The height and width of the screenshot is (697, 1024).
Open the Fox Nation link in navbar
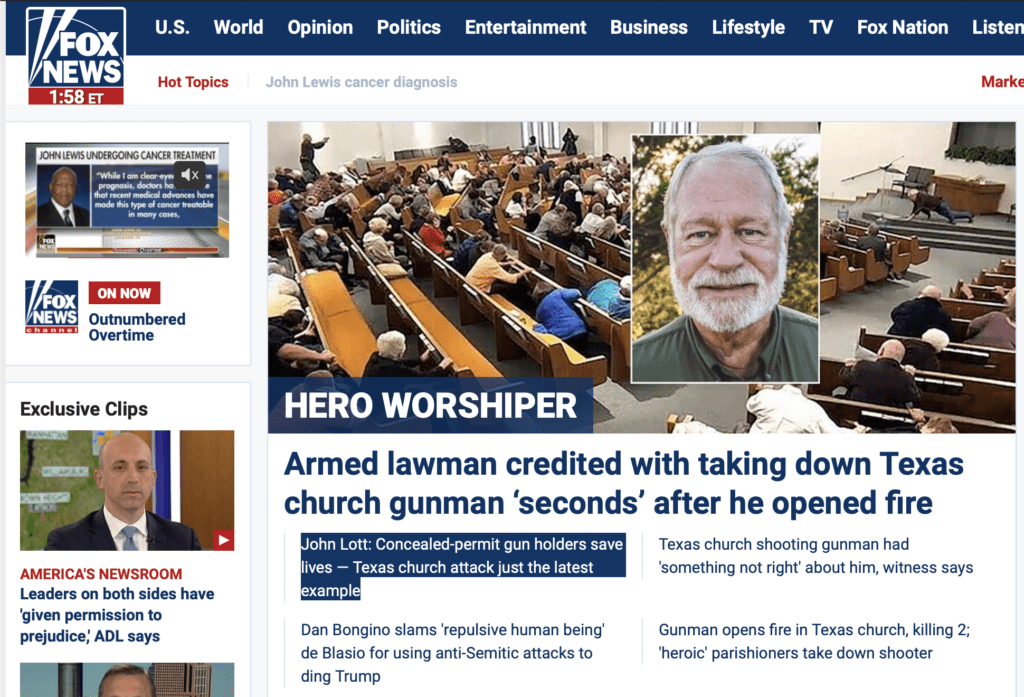902,27
